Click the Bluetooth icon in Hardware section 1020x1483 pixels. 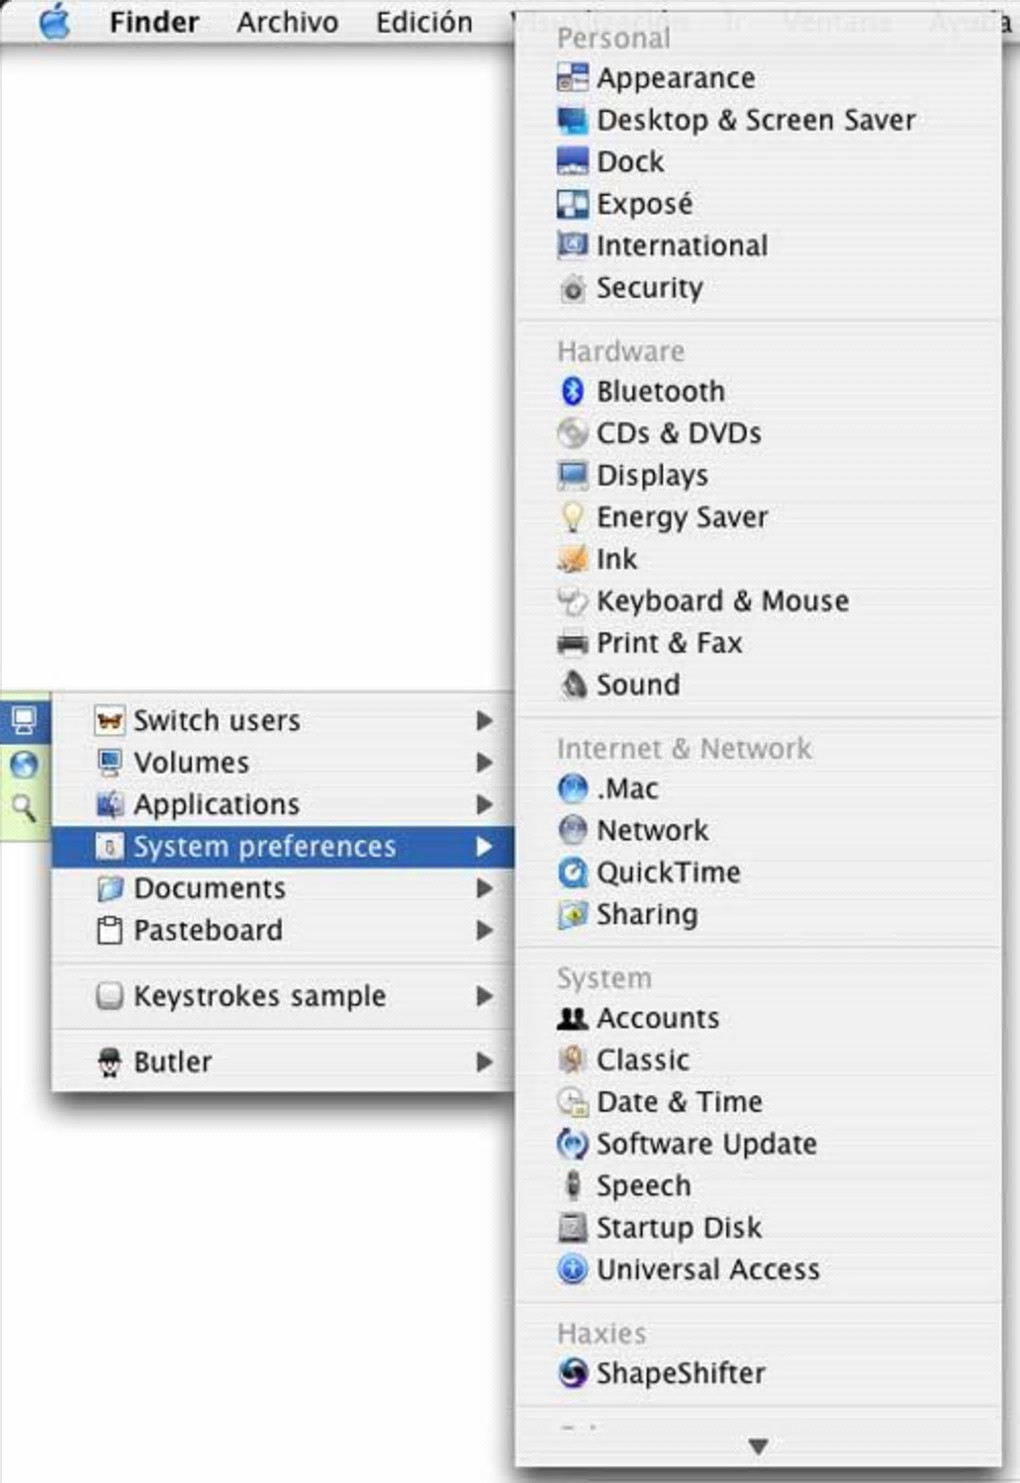[x=572, y=391]
